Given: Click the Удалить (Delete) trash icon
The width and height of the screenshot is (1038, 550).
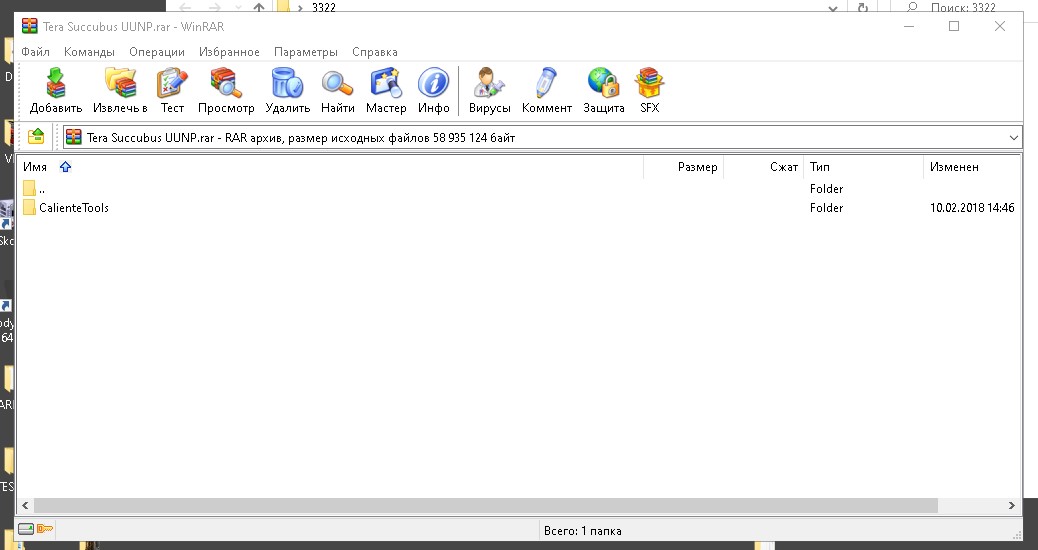Looking at the screenshot, I should coord(287,83).
